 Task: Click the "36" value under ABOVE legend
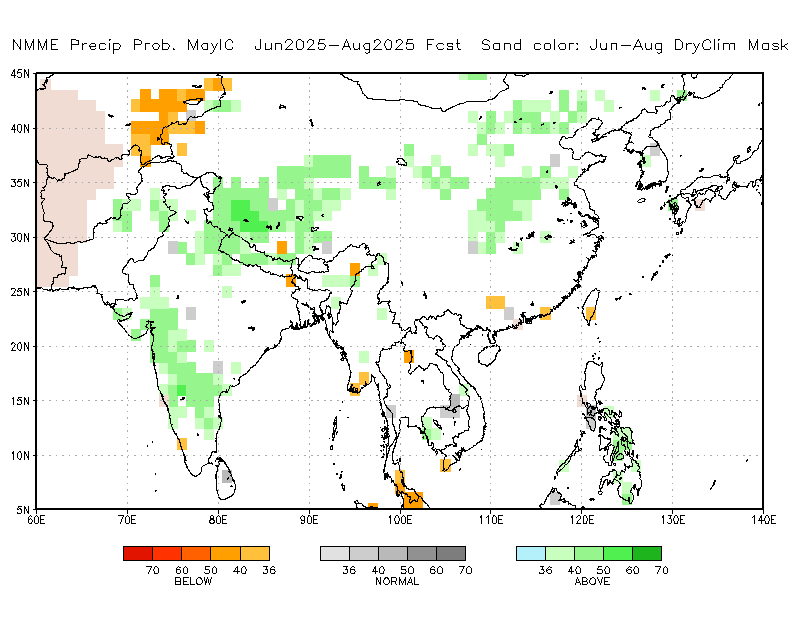click(x=545, y=570)
